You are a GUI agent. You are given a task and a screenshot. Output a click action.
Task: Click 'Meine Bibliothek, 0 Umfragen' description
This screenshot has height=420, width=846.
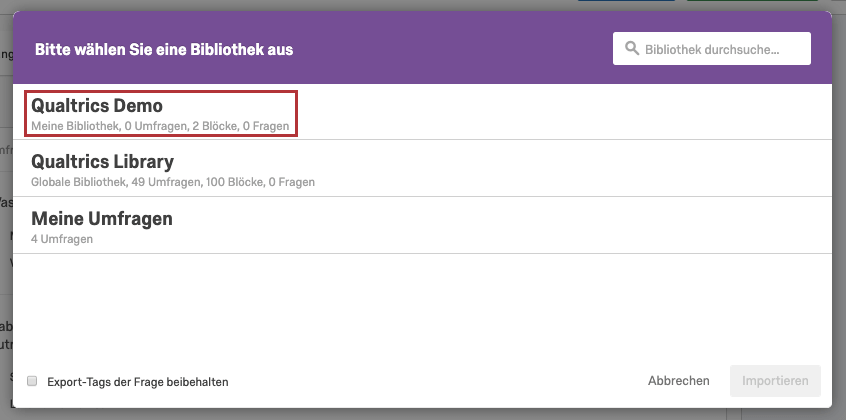[160, 126]
